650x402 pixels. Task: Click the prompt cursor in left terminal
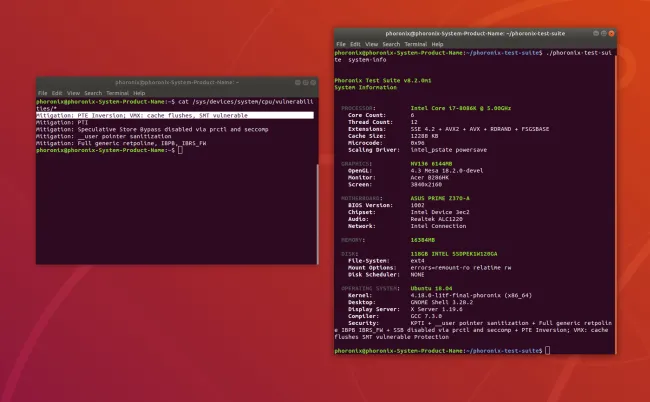180,150
